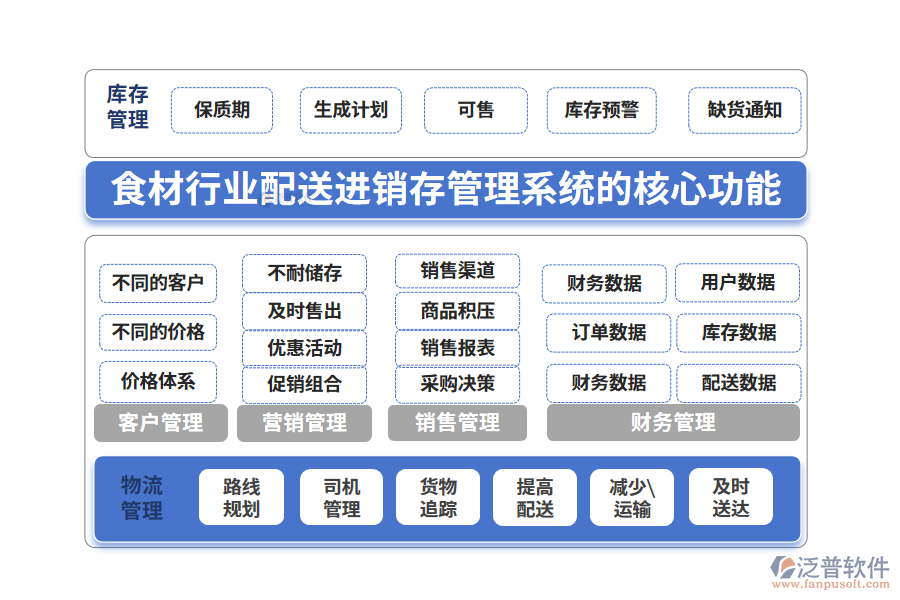Select the 司机管理 driver management item
Screen dimensions: 900x600
click(340, 496)
